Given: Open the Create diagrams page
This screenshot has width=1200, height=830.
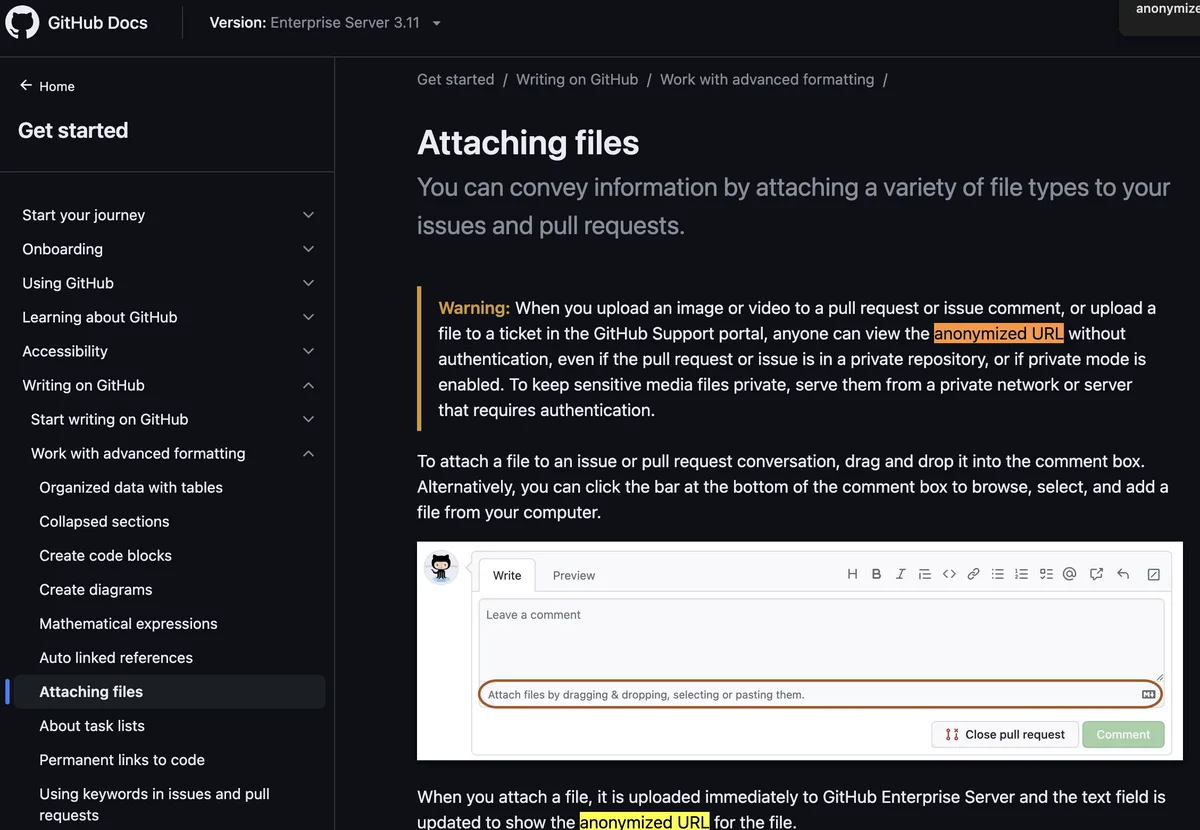Looking at the screenshot, I should pos(96,589).
